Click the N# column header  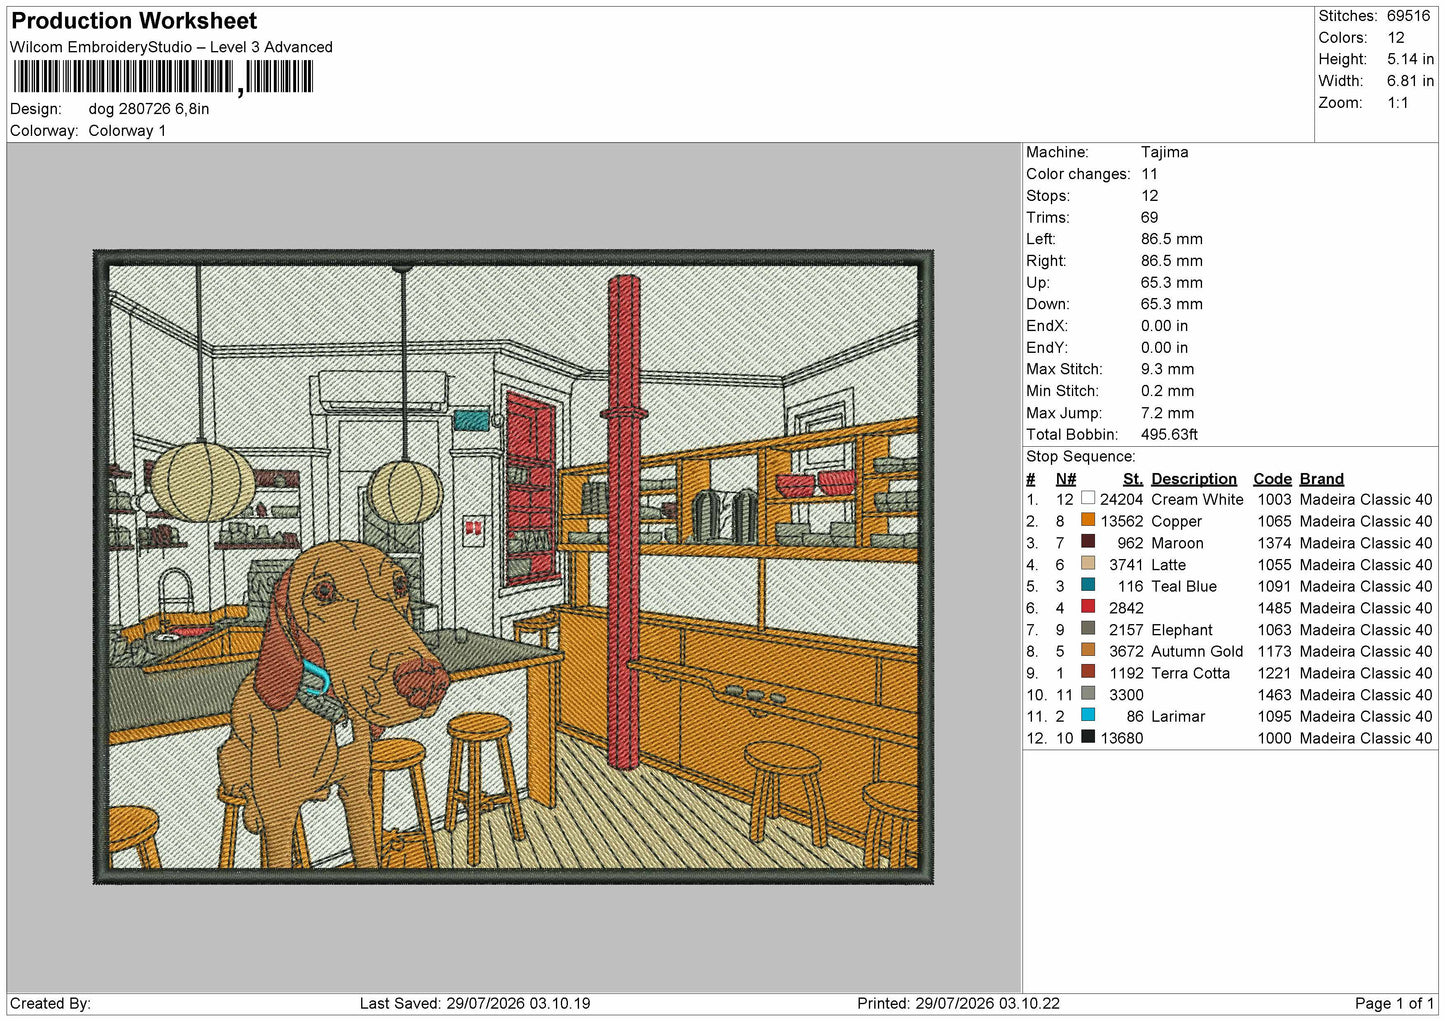pyautogui.click(x=1066, y=479)
